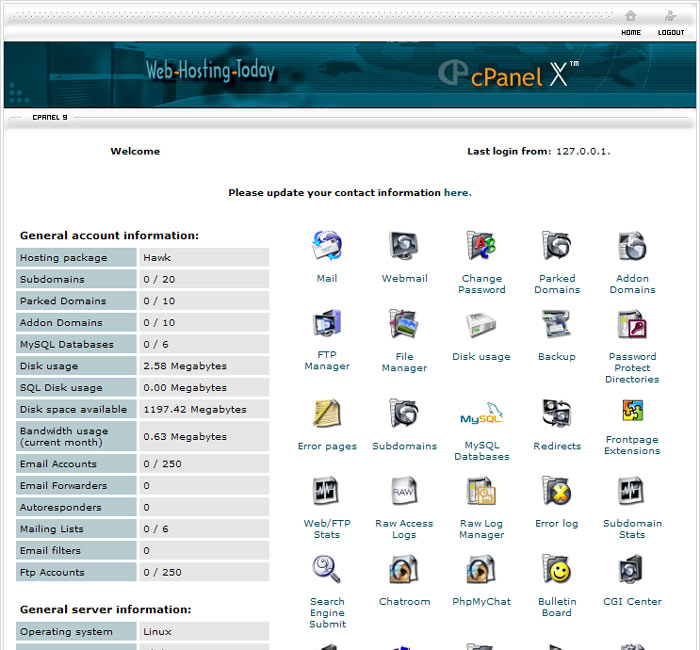This screenshot has height=650, width=700.
Task: Open MySQL Databases icon
Action: click(x=481, y=414)
